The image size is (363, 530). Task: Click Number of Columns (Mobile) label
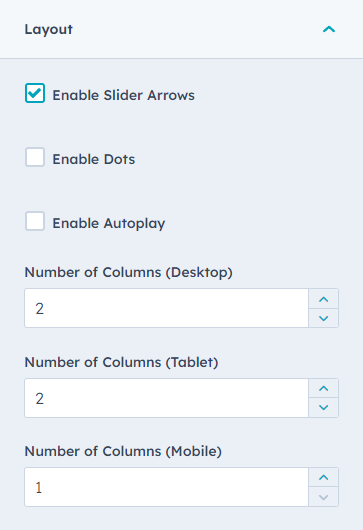[x=123, y=451]
